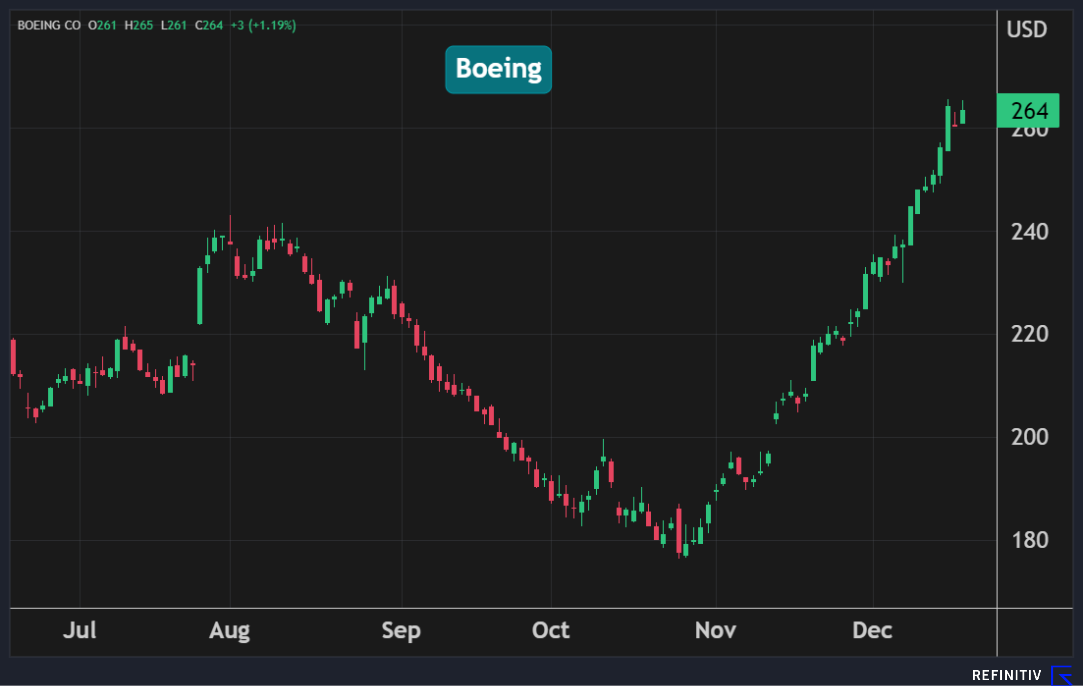Click the rightmost green candlestick

963,115
